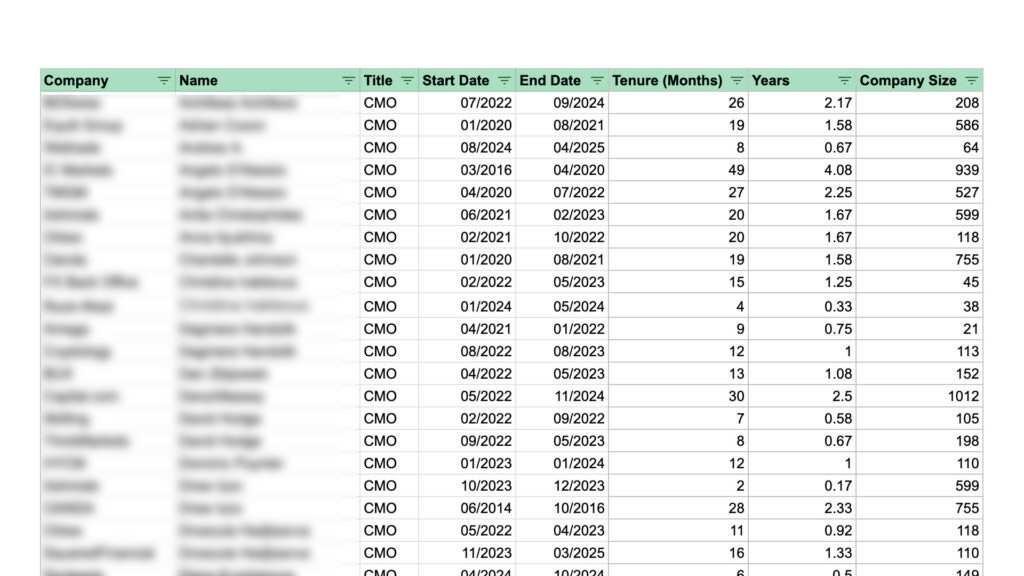Click company size cell 527
This screenshot has width=1024, height=576.
coord(920,192)
